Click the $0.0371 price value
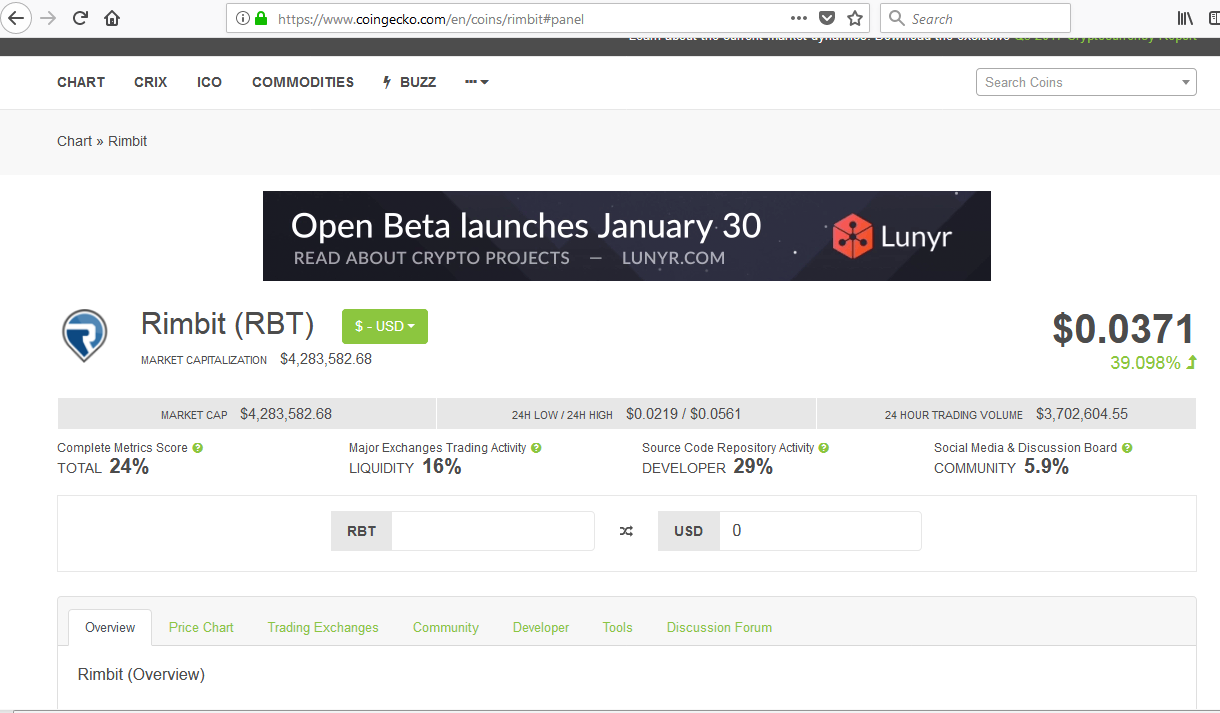 coord(1124,329)
